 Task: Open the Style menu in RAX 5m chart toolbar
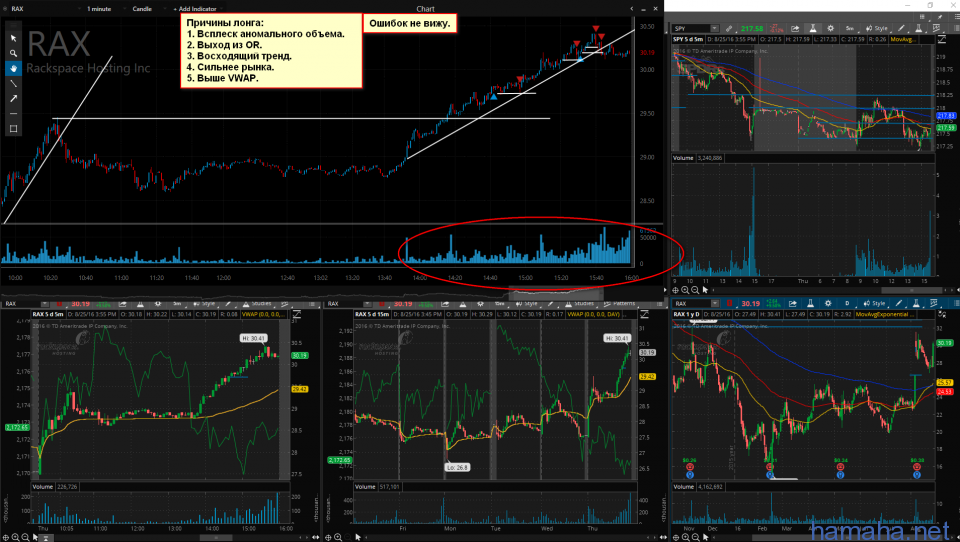click(206, 304)
